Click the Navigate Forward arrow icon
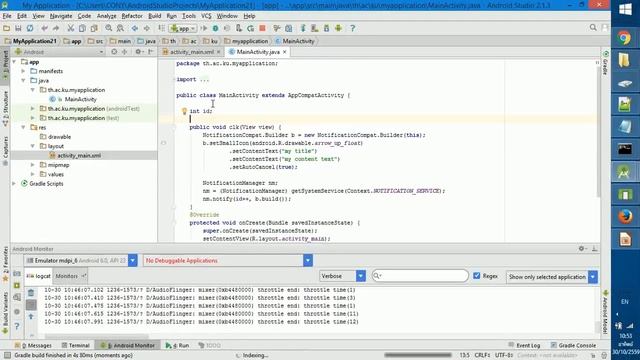The image size is (640, 360). pyautogui.click(x=147, y=28)
